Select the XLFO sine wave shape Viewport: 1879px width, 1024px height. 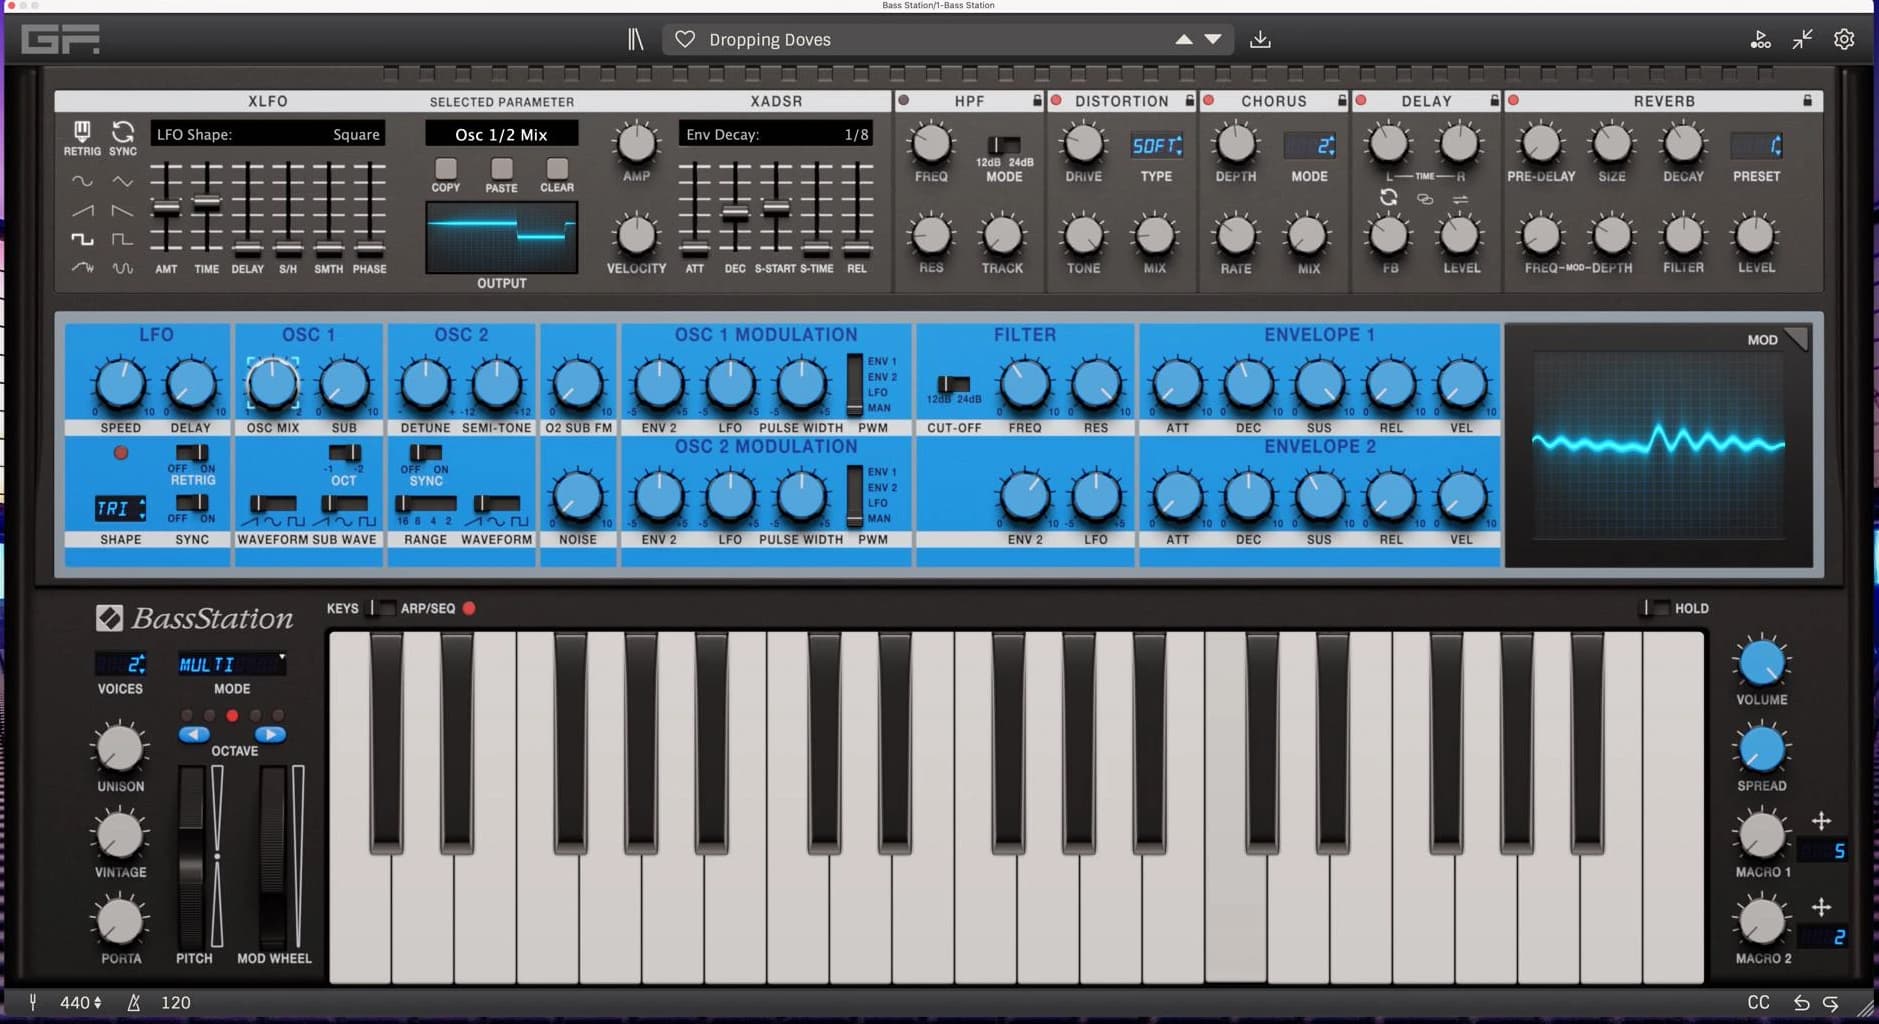pyautogui.click(x=82, y=181)
